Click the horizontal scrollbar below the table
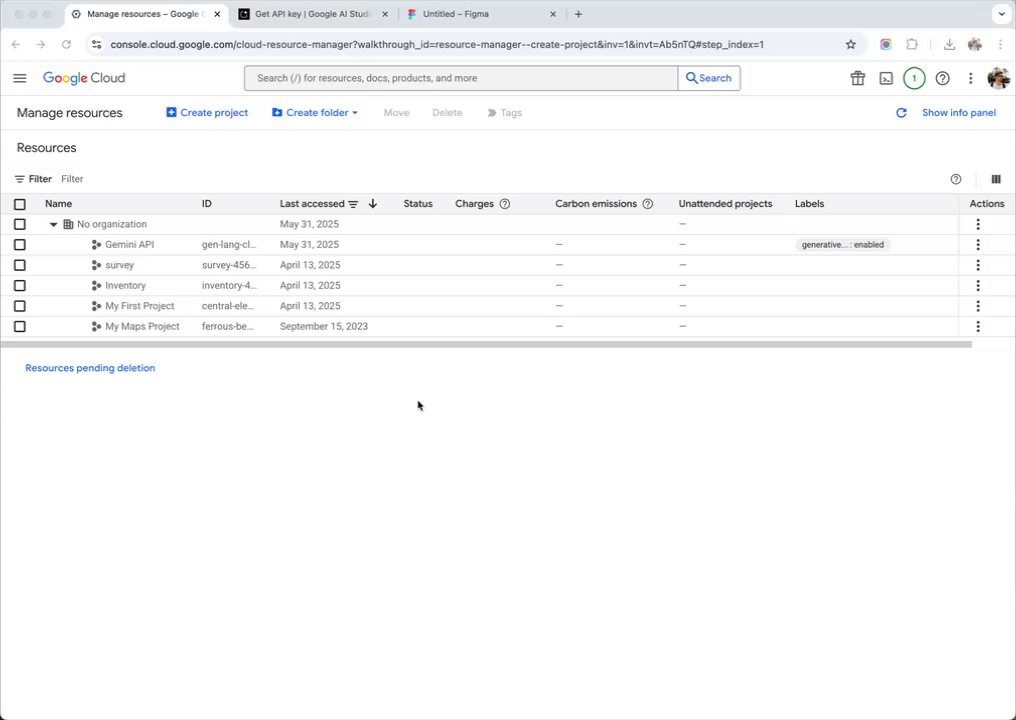 (x=486, y=345)
